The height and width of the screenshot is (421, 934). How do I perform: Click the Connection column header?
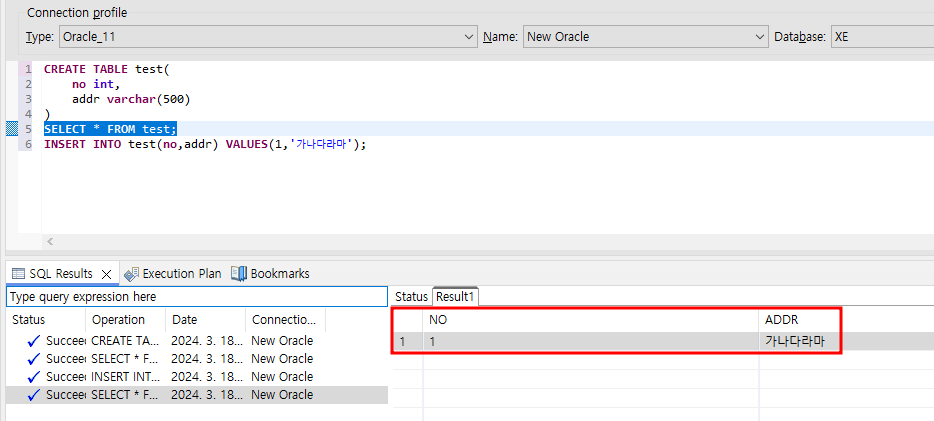[x=285, y=320]
